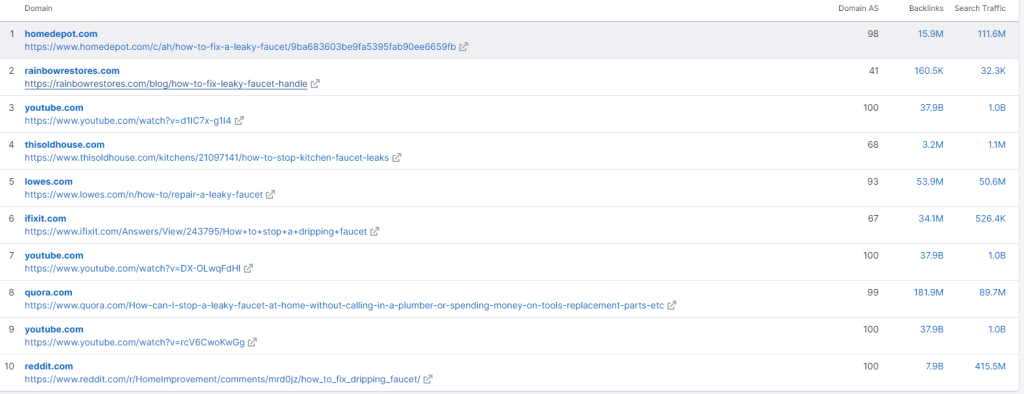Image resolution: width=1024 pixels, height=394 pixels.
Task: Sort by Search Traffic column header
Action: pos(980,8)
